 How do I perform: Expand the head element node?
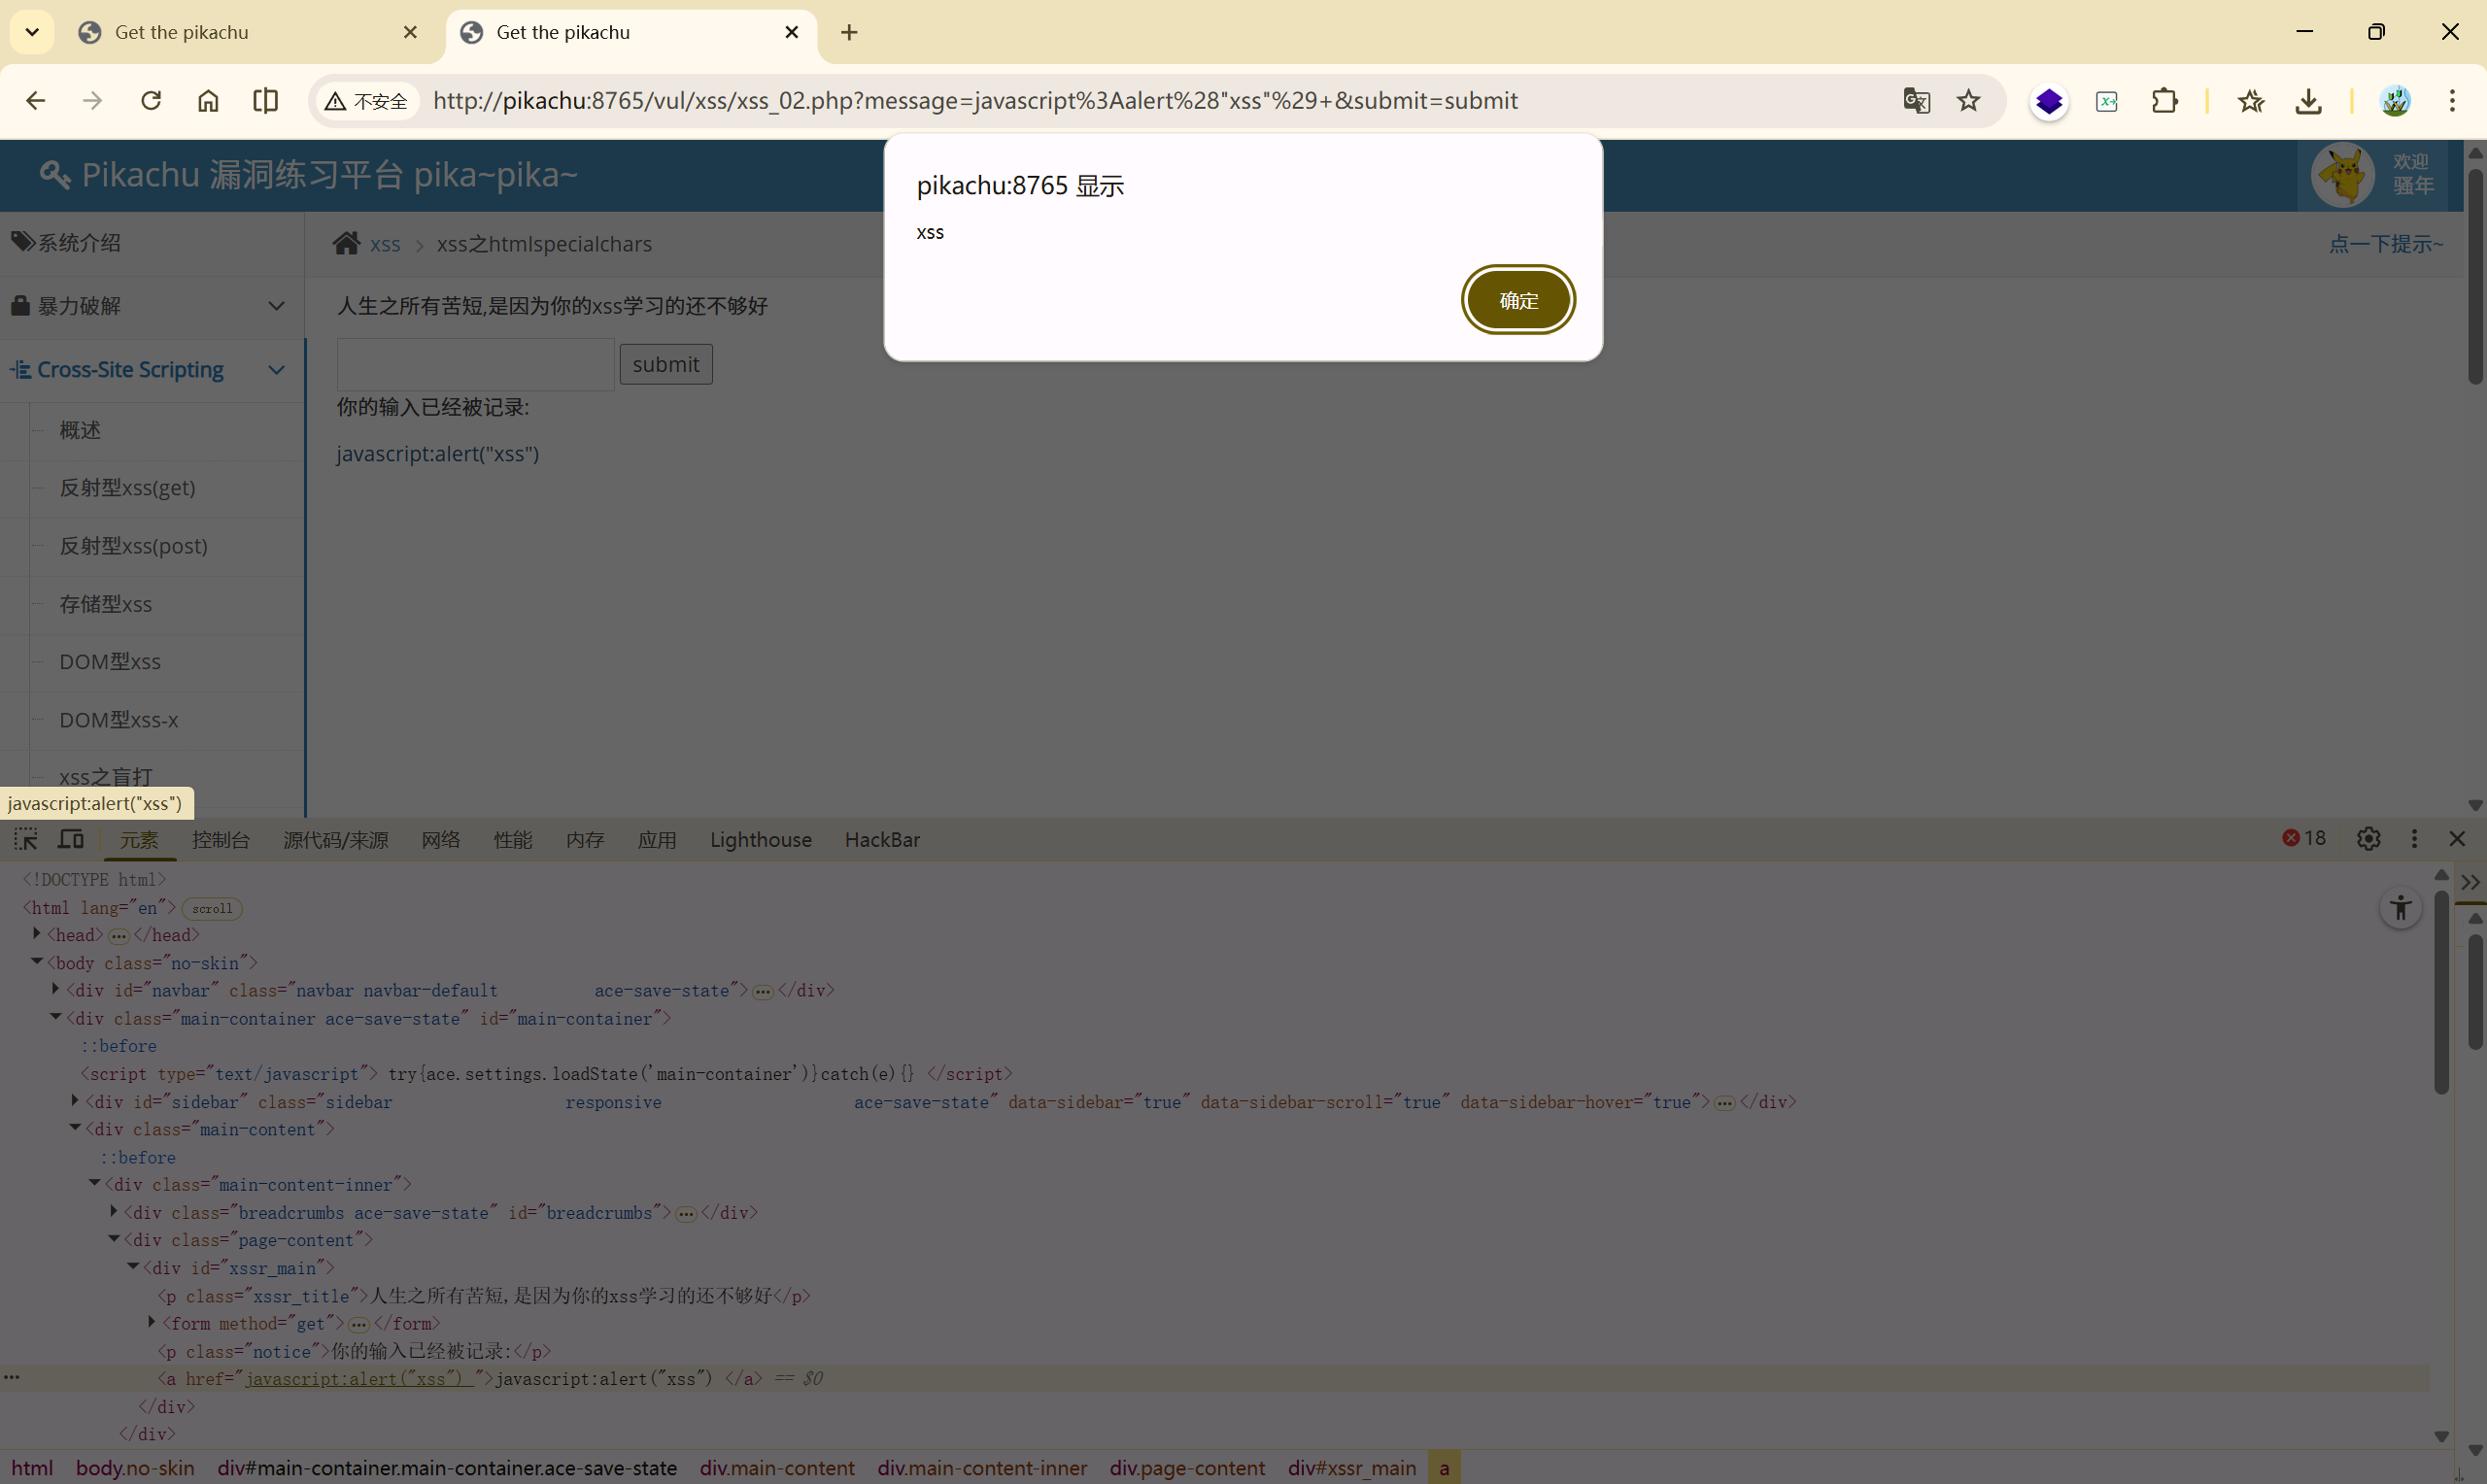point(37,934)
